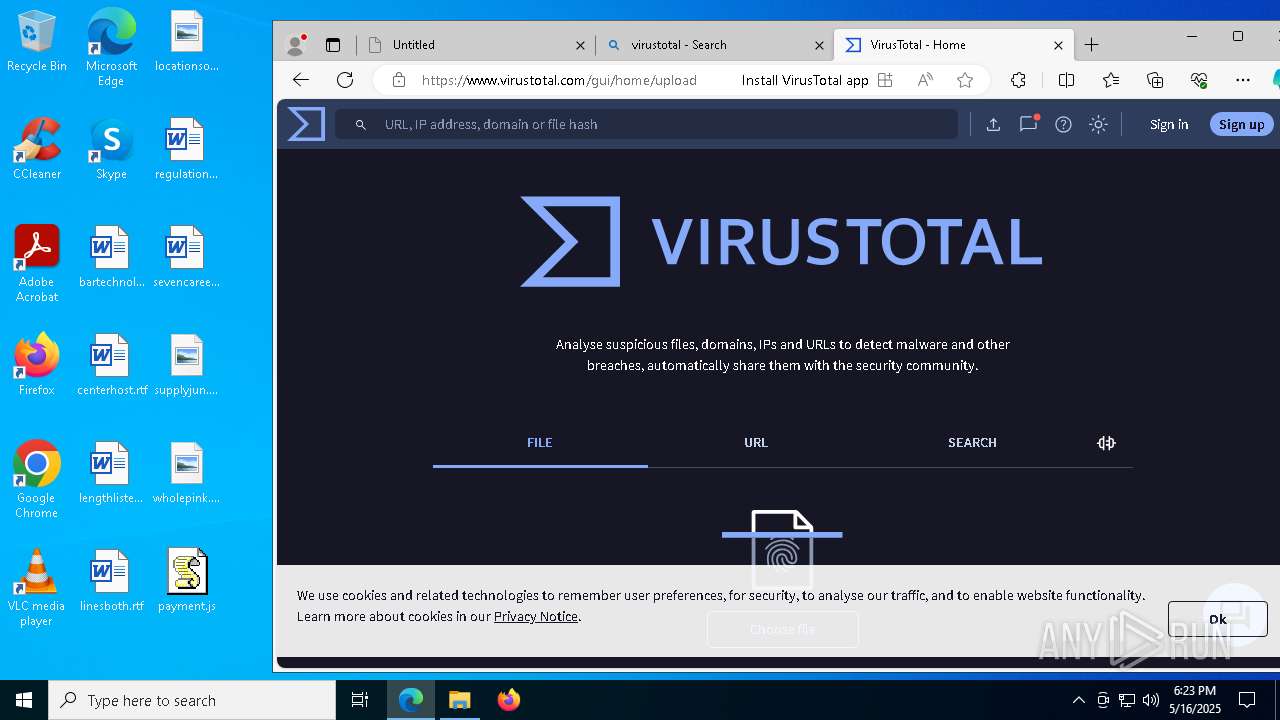
Task: Click the upload file icon in VirusTotal header
Action: [x=993, y=124]
